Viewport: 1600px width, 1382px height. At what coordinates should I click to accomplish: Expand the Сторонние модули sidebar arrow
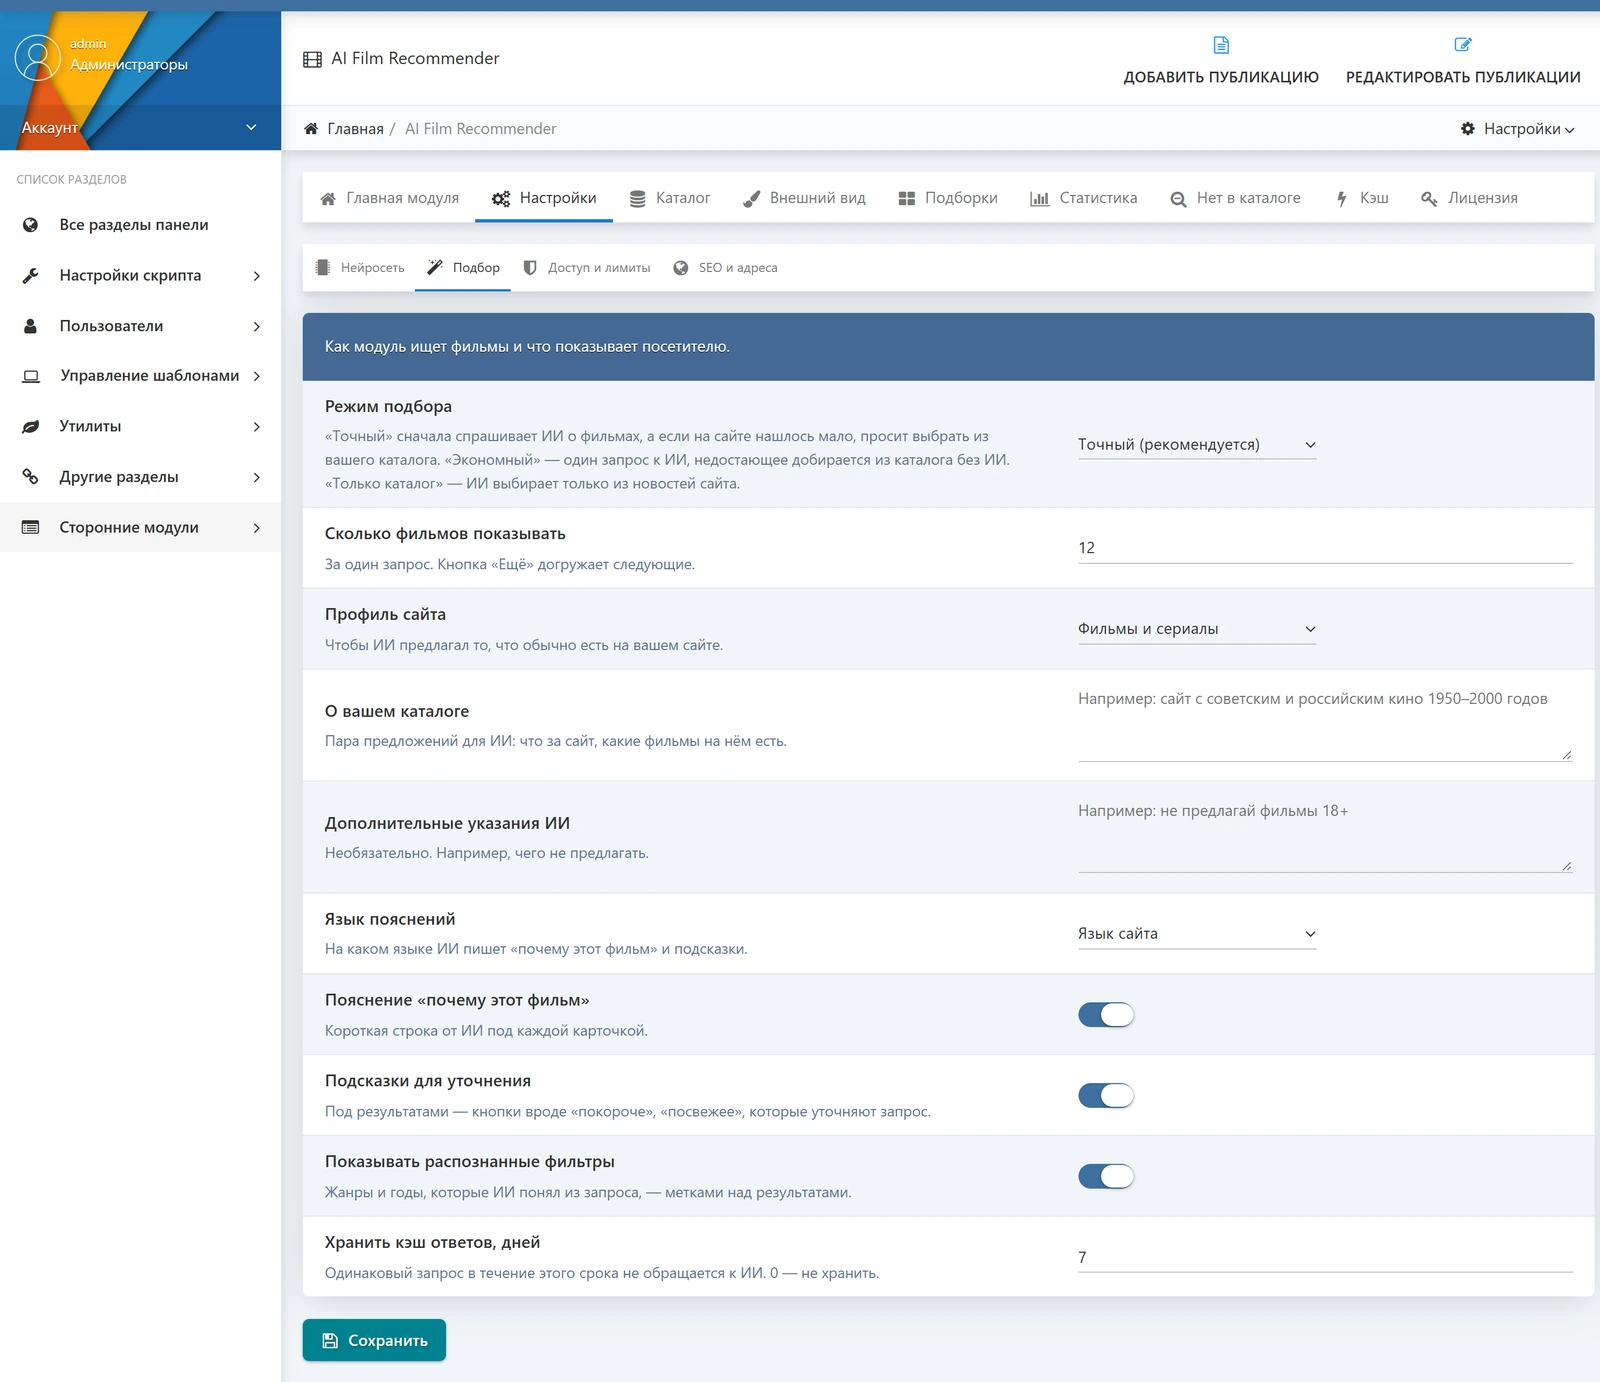257,528
